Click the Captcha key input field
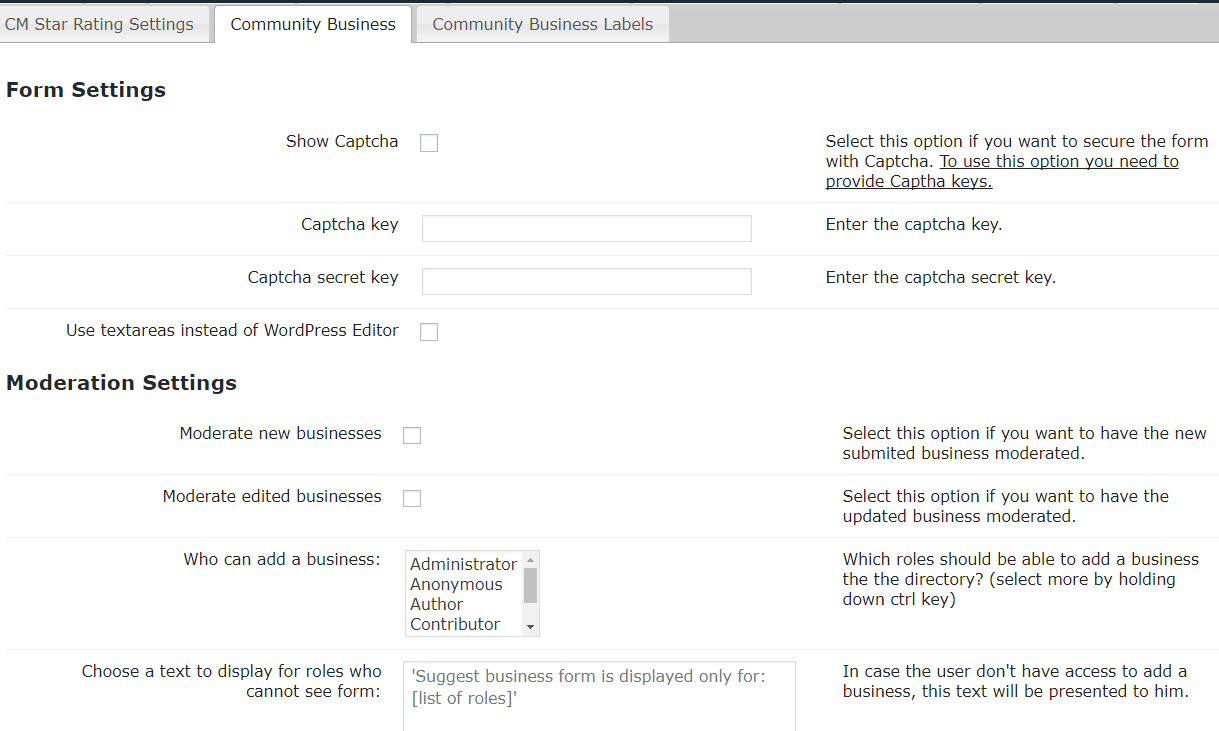The height and width of the screenshot is (731, 1219). tap(586, 228)
